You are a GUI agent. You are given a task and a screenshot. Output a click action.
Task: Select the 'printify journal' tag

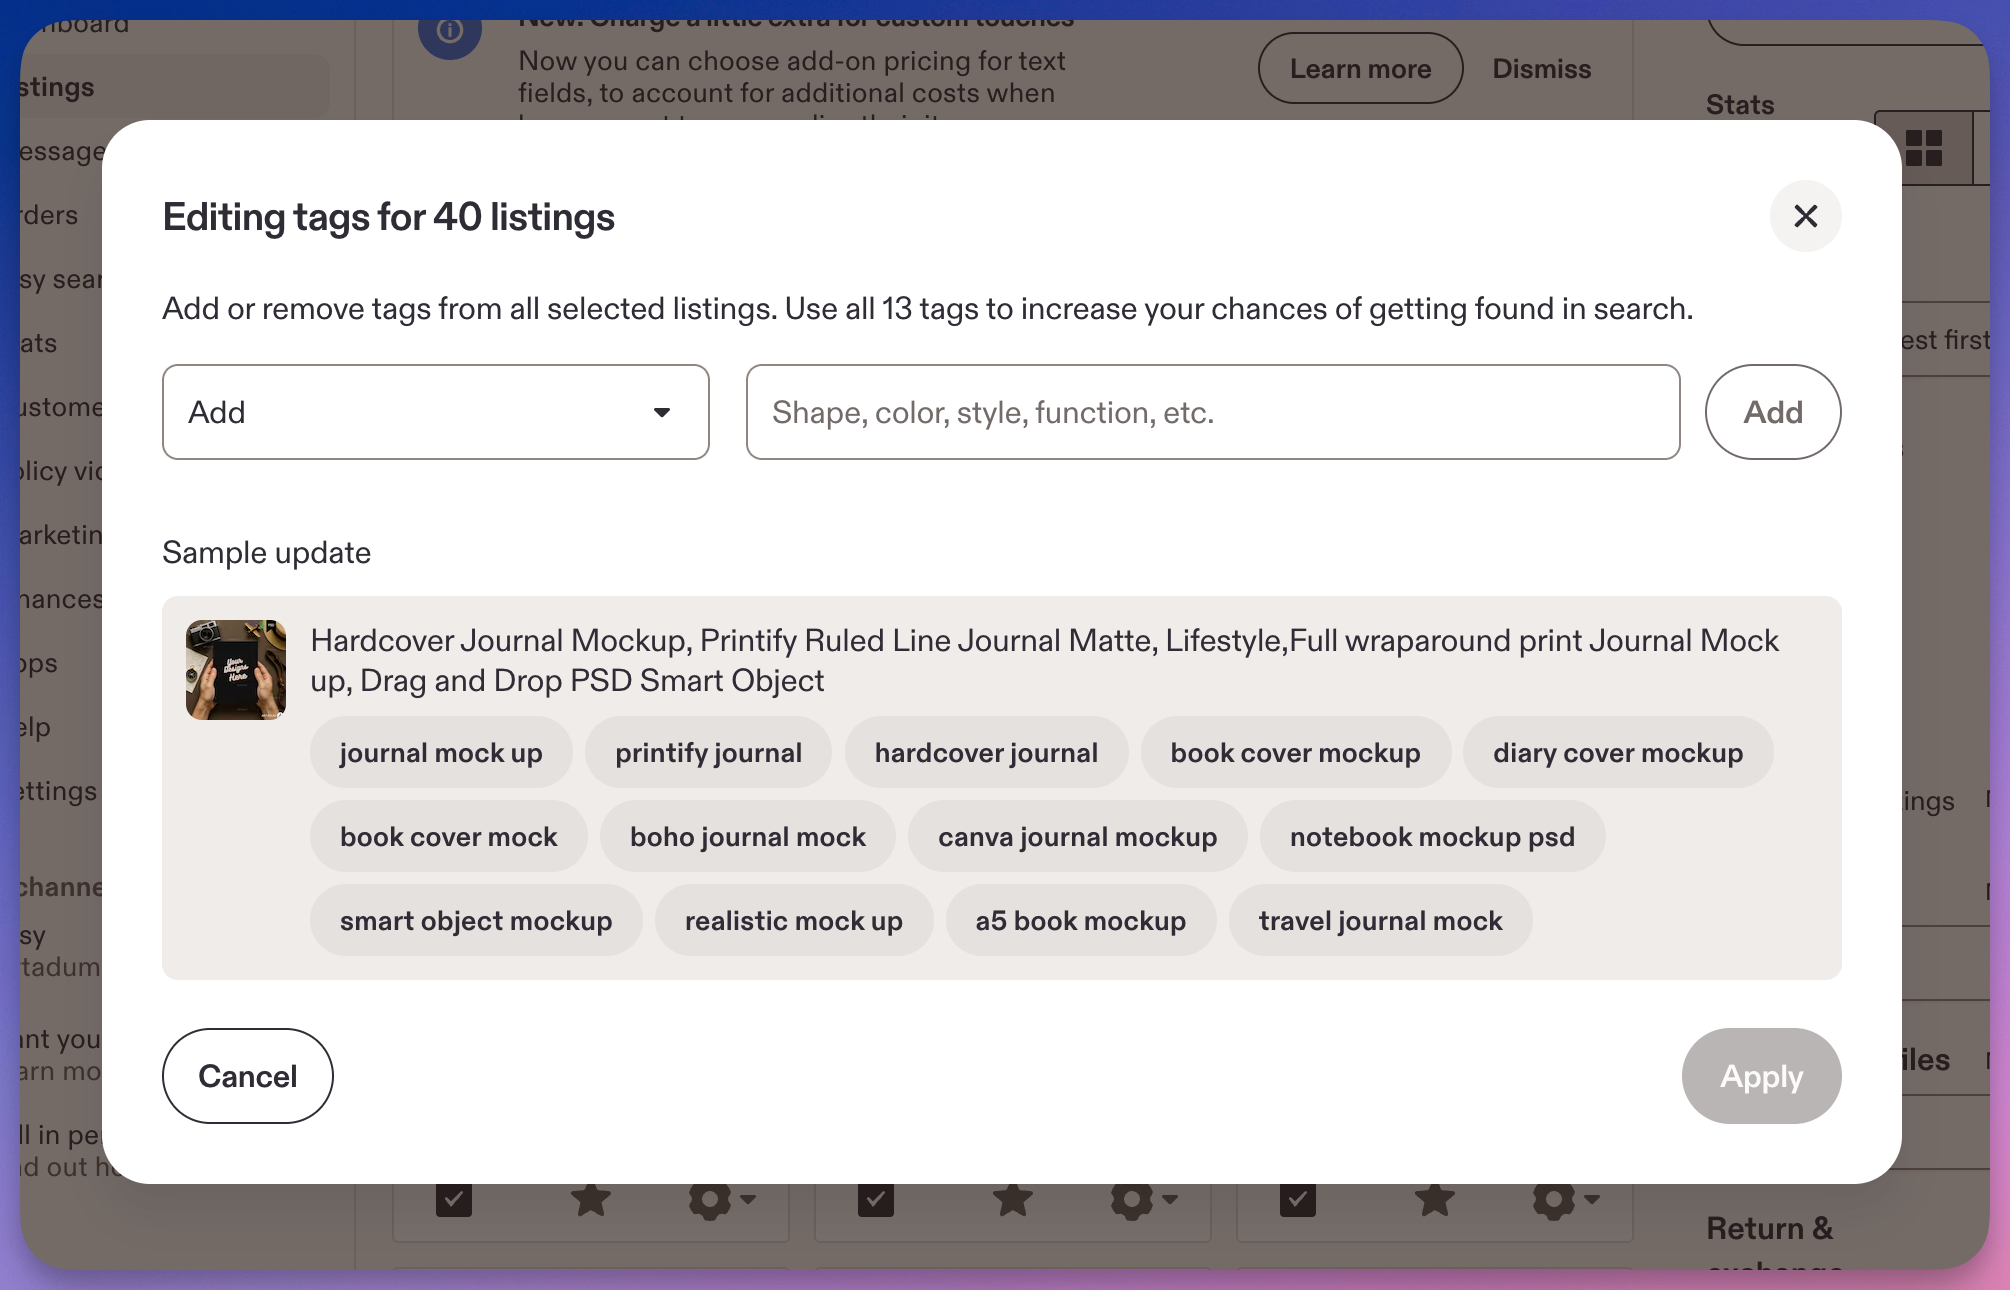click(x=708, y=752)
